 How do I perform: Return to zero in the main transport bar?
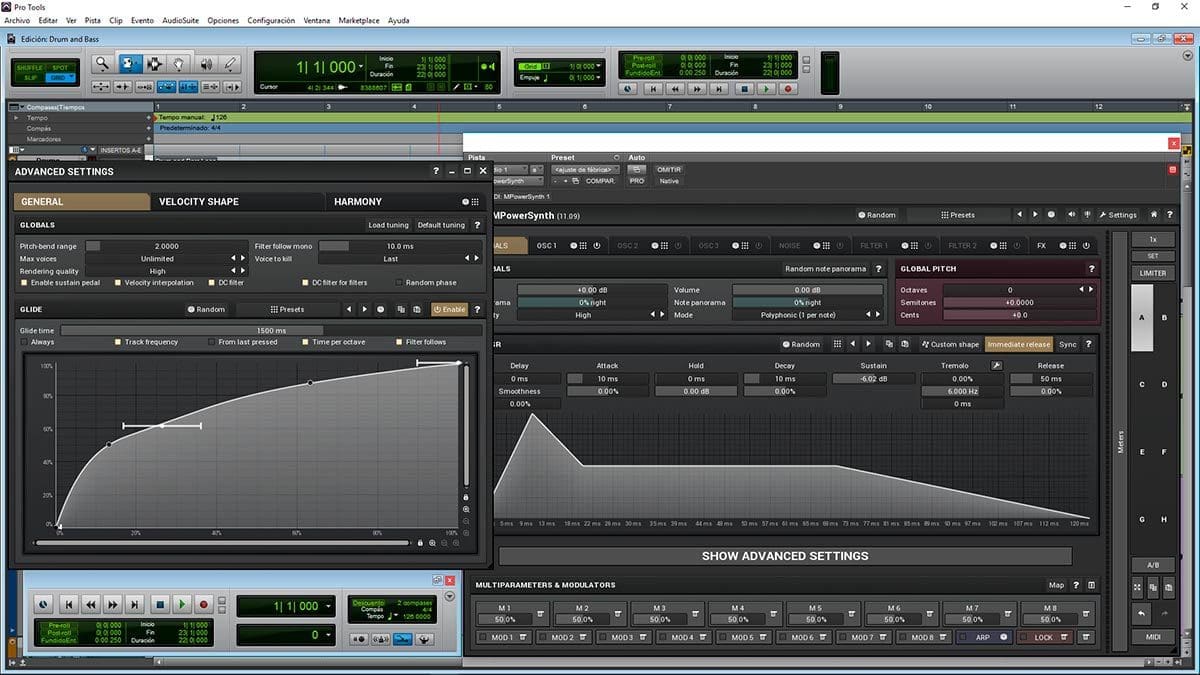[x=652, y=88]
